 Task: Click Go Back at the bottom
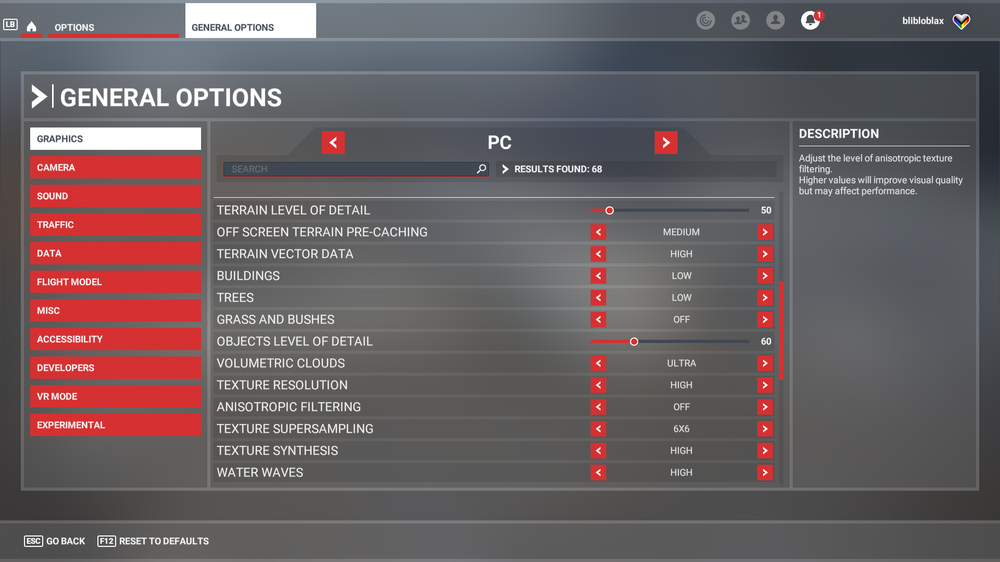[x=56, y=541]
